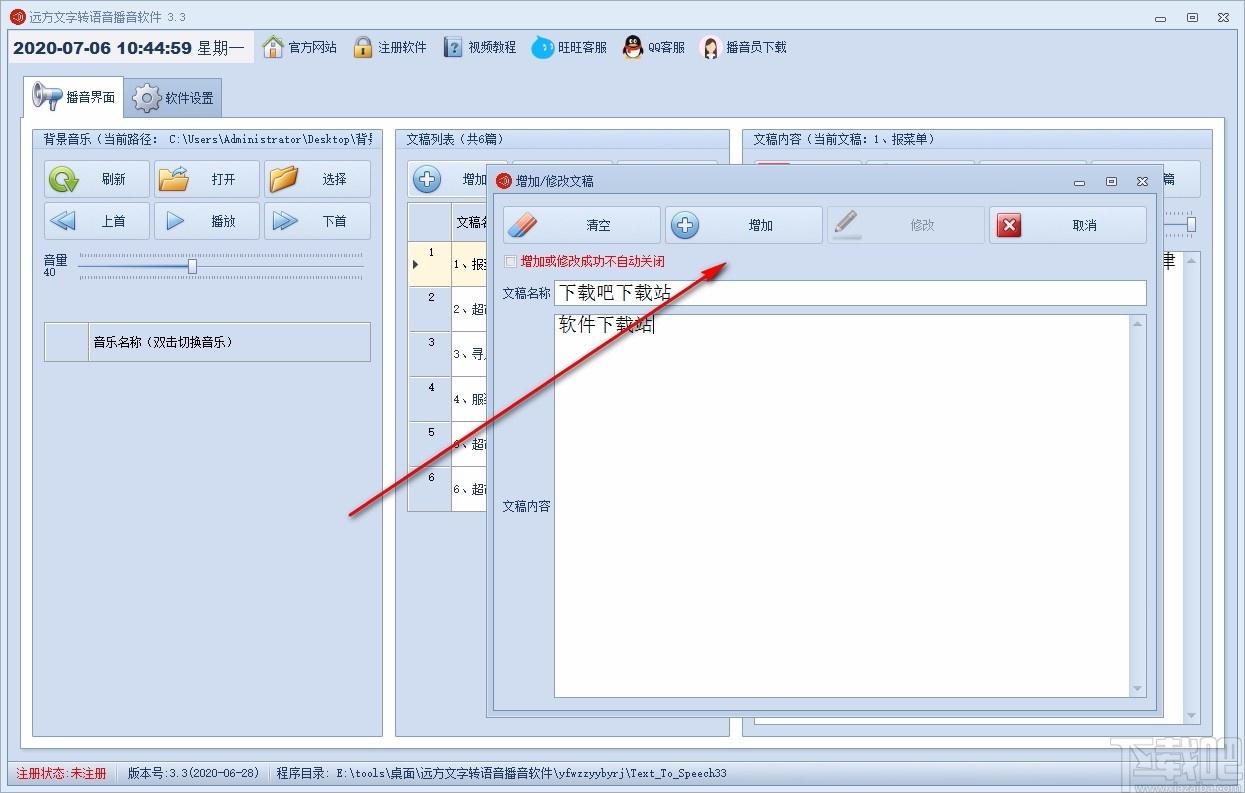
Task: Click 注册状态:未注册 status text
Action: [x=61, y=773]
